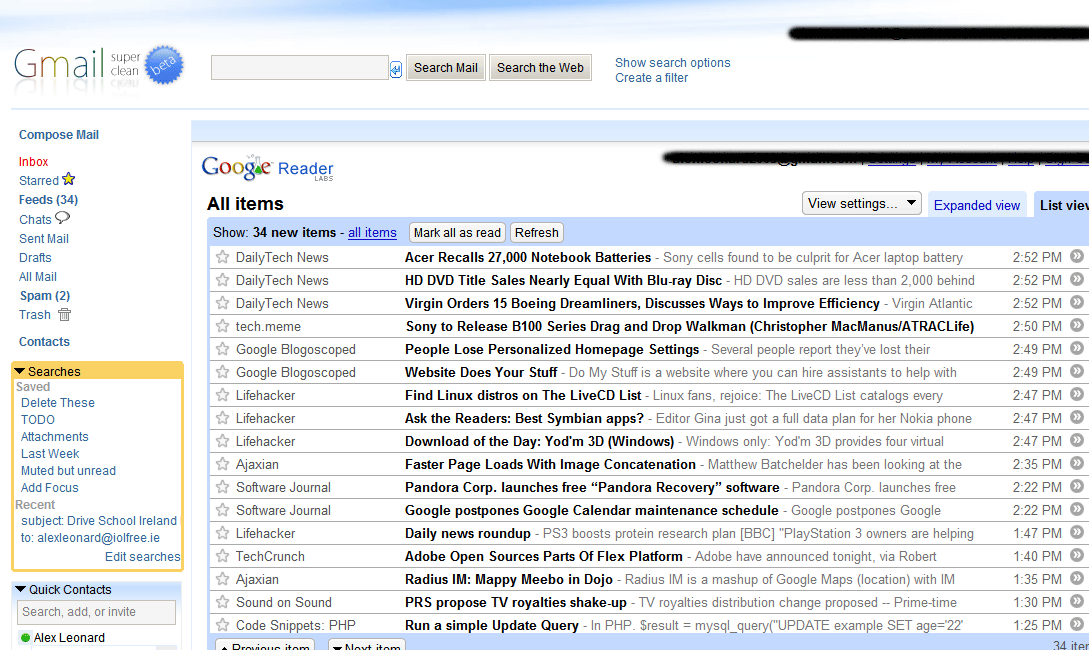The height and width of the screenshot is (650, 1089).
Task: Star the tech.meme Sony Walkman item
Action: pyautogui.click(x=222, y=326)
